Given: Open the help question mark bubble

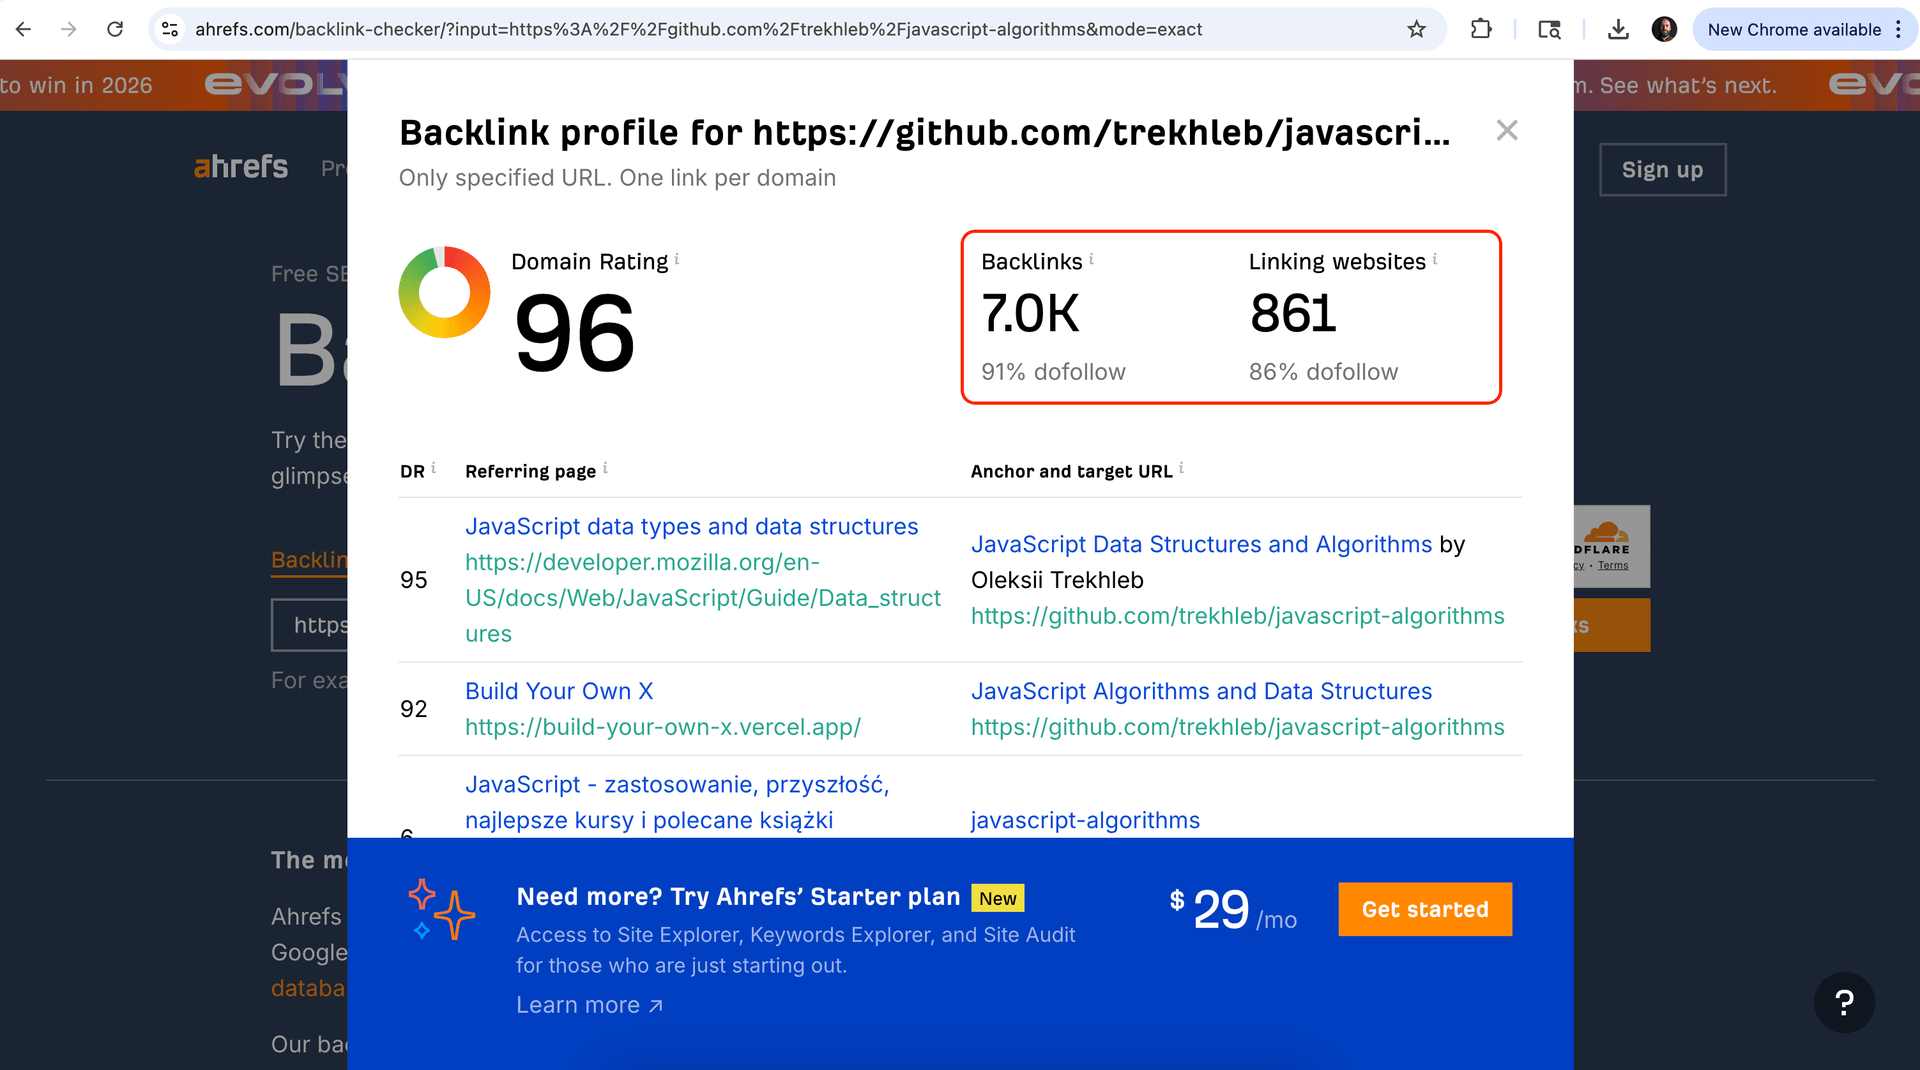Looking at the screenshot, I should pyautogui.click(x=1844, y=1002).
